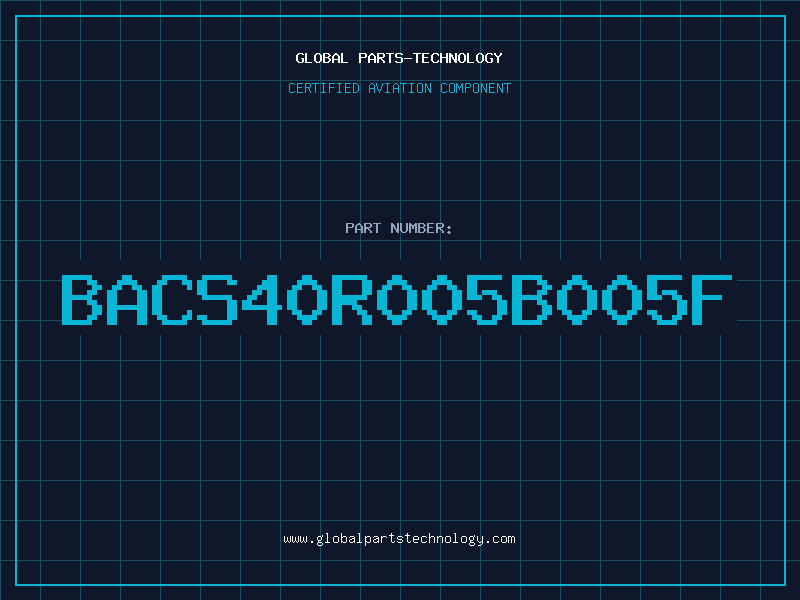Click the PART NUMBER: label
The image size is (800, 600).
[x=399, y=228]
